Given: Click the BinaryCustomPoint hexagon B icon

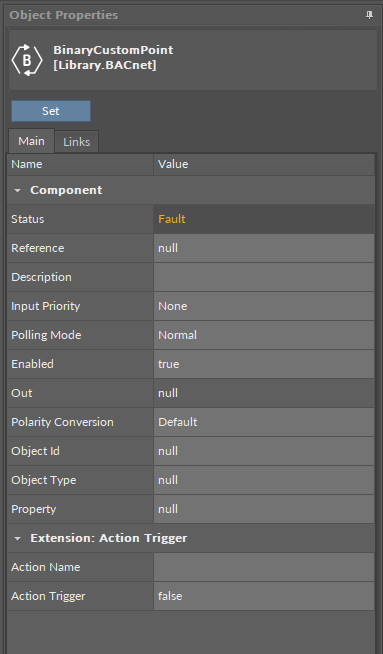Looking at the screenshot, I should click(x=27, y=60).
